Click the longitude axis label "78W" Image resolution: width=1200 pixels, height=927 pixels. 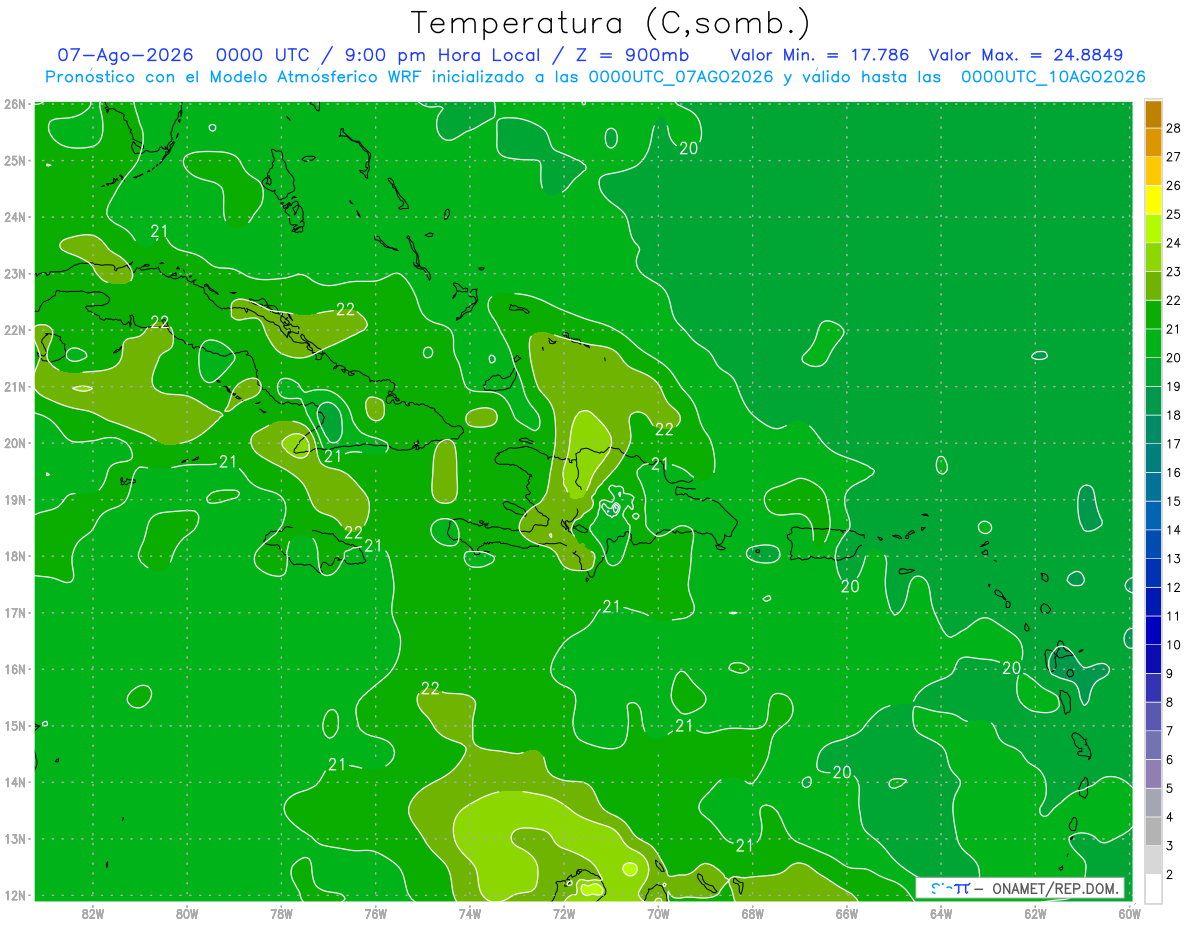click(x=281, y=913)
